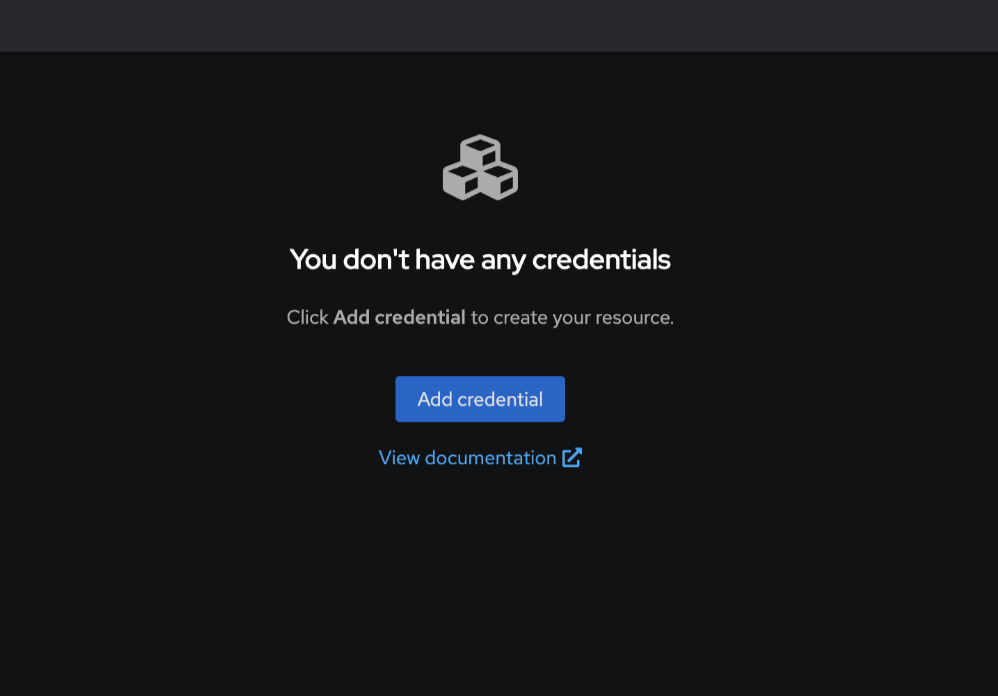The width and height of the screenshot is (998, 696).
Task: Click the word "credentials" in the heading
Action: [601, 260]
